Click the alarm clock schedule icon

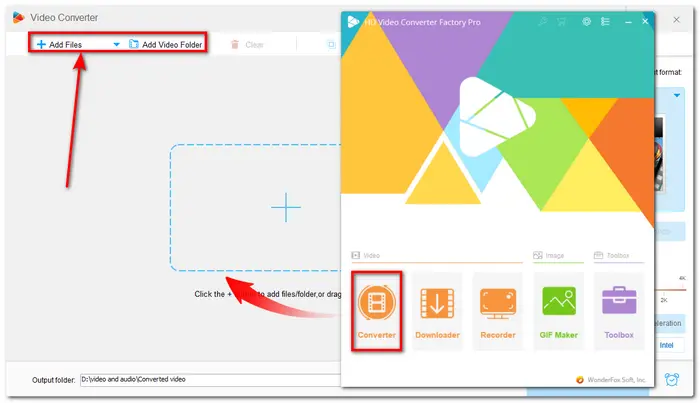coord(672,379)
